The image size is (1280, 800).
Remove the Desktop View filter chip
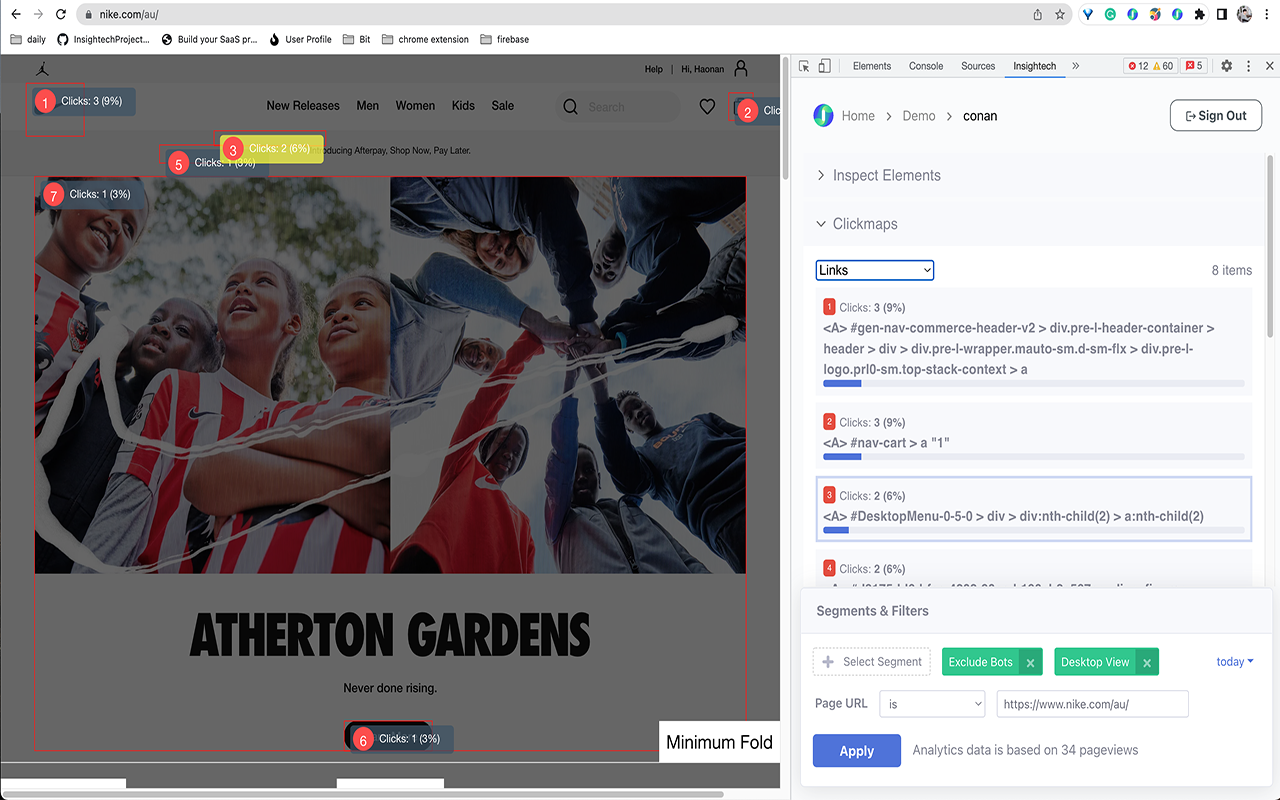pyautogui.click(x=1146, y=661)
